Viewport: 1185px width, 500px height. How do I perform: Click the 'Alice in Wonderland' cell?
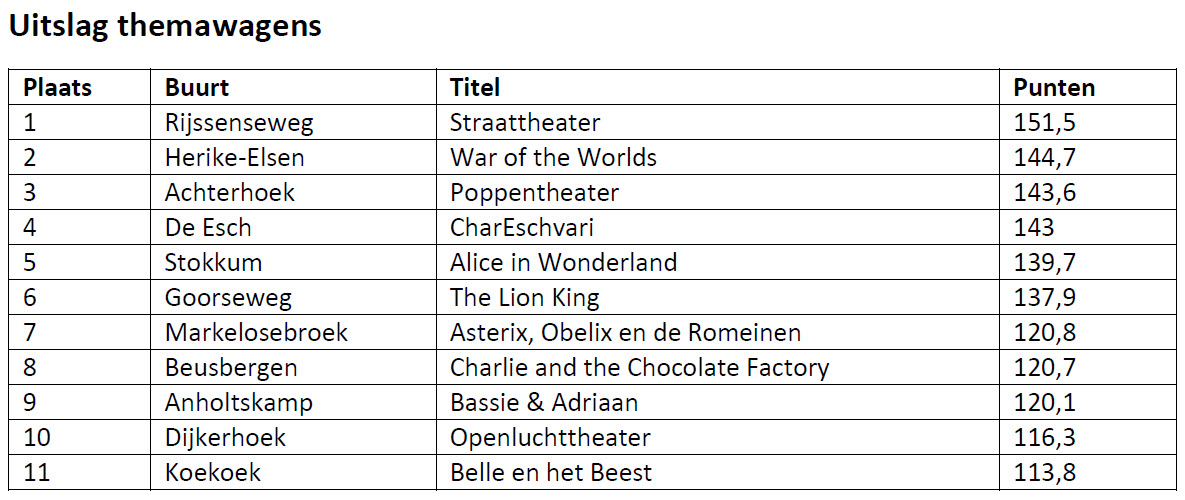(563, 263)
